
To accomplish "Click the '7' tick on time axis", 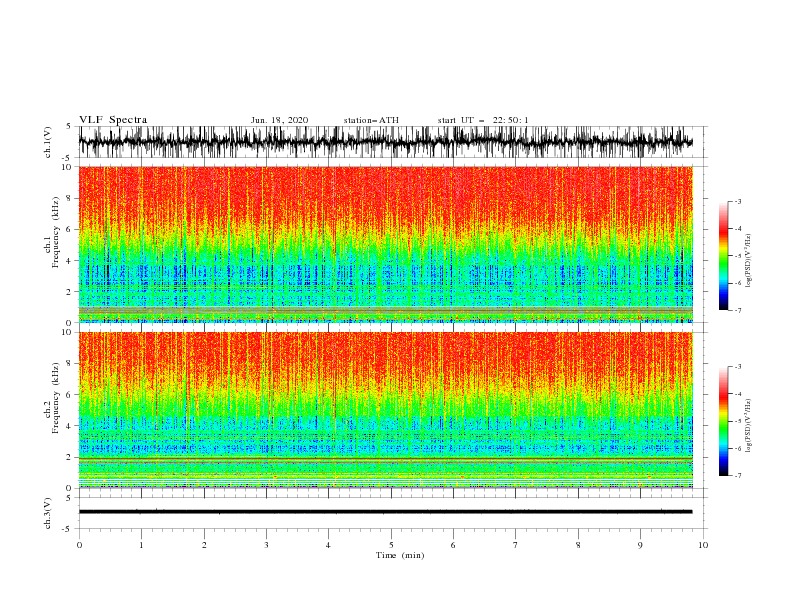I will (516, 545).
